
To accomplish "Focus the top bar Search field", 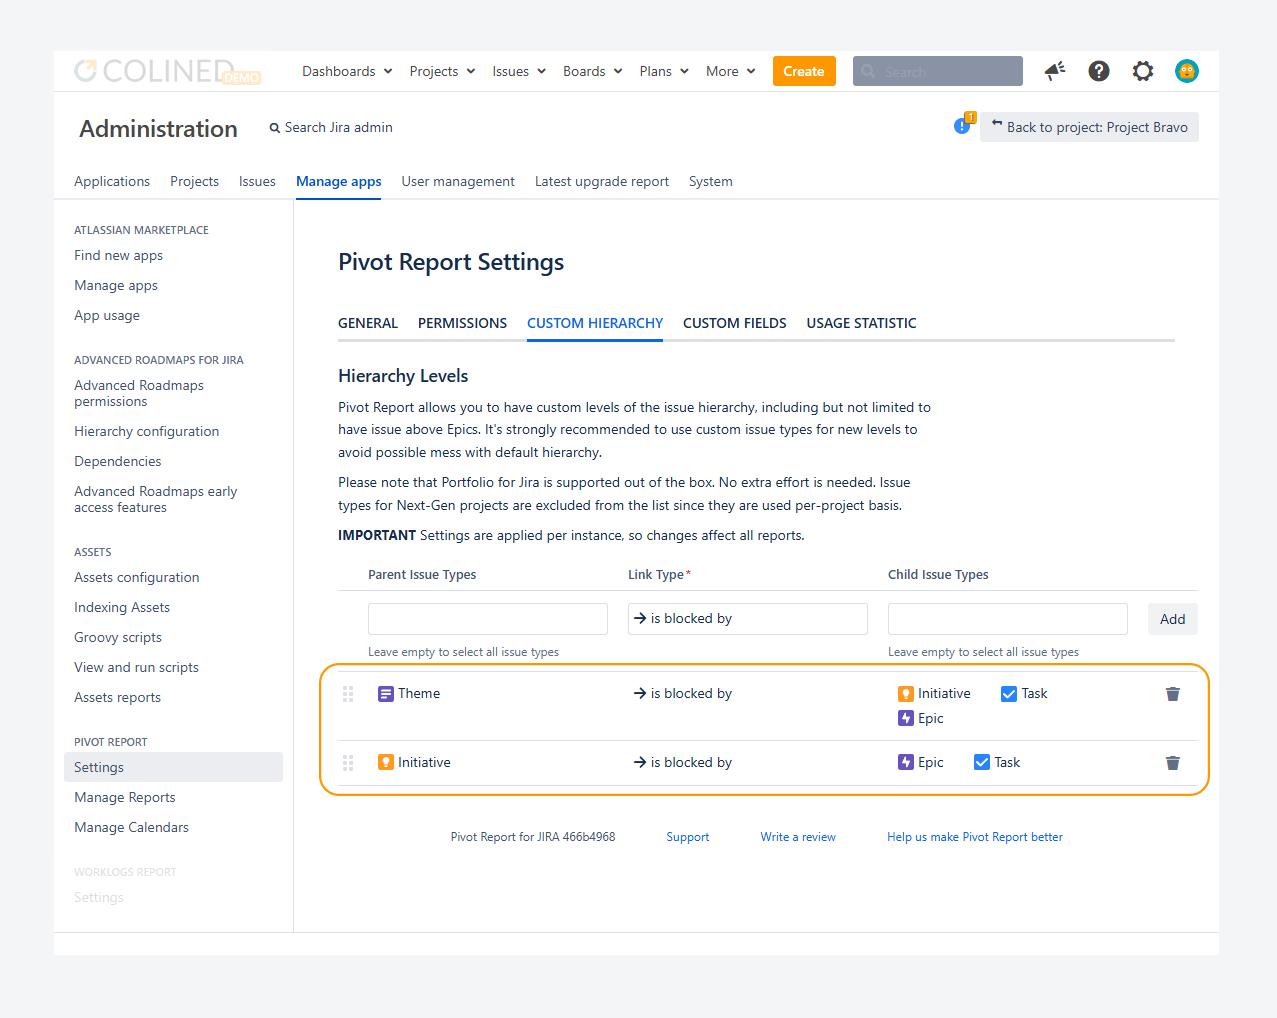I will click(938, 71).
